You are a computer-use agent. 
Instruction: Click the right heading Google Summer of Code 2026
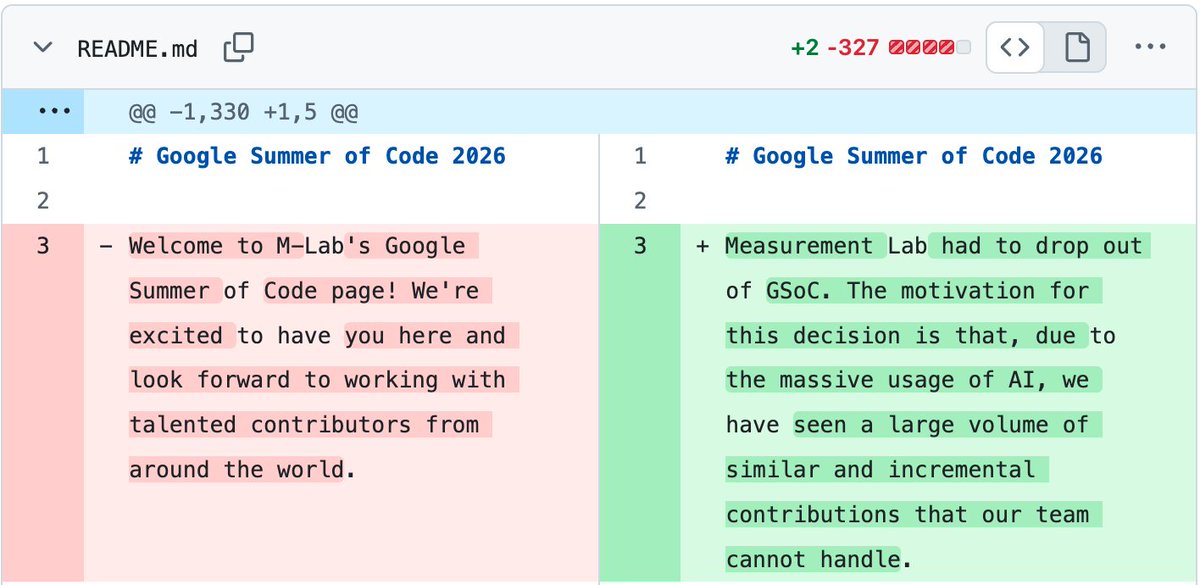click(914, 156)
